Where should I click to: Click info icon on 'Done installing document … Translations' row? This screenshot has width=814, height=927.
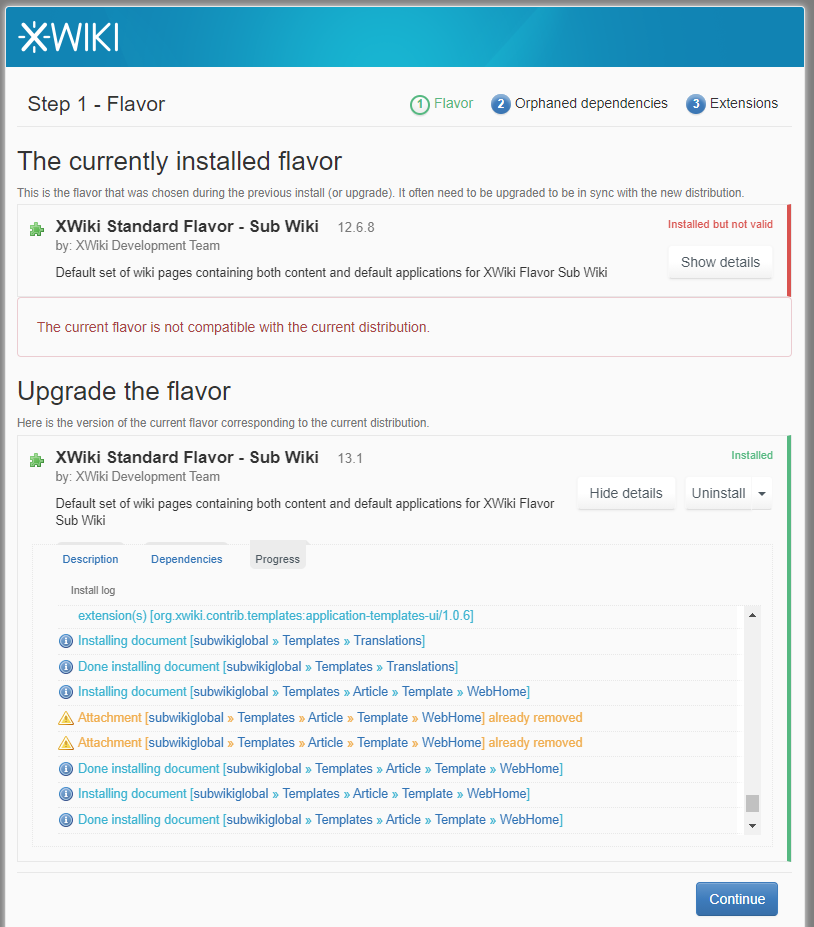click(x=66, y=667)
